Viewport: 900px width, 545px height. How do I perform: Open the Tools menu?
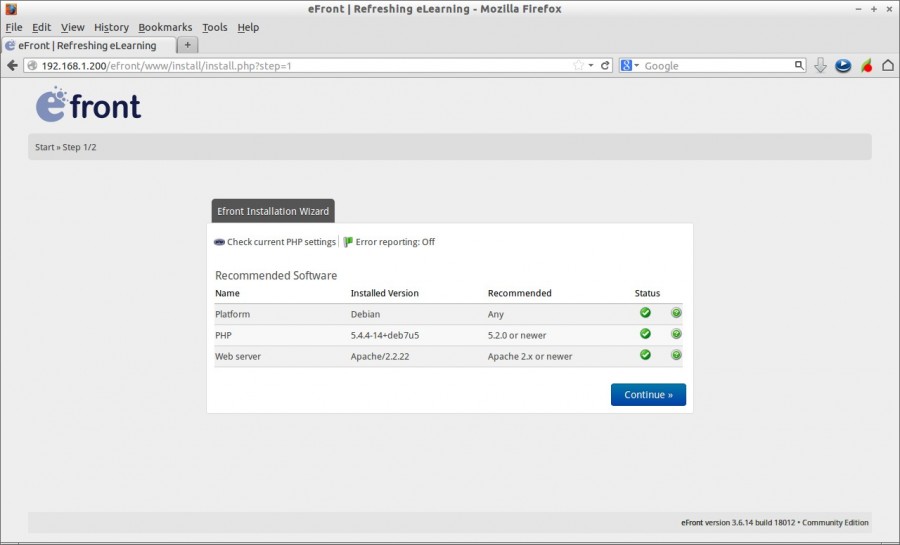click(x=214, y=27)
